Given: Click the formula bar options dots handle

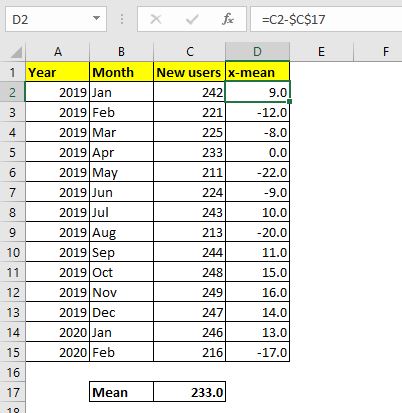Looking at the screenshot, I should point(122,19).
